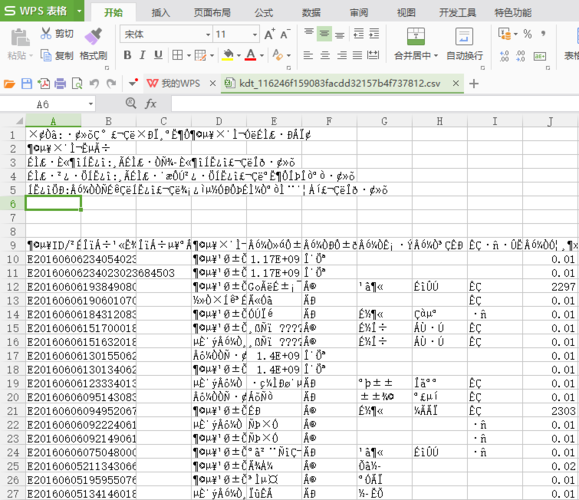Expand the font size 11 dropdown
579x500 pixels.
coord(255,35)
